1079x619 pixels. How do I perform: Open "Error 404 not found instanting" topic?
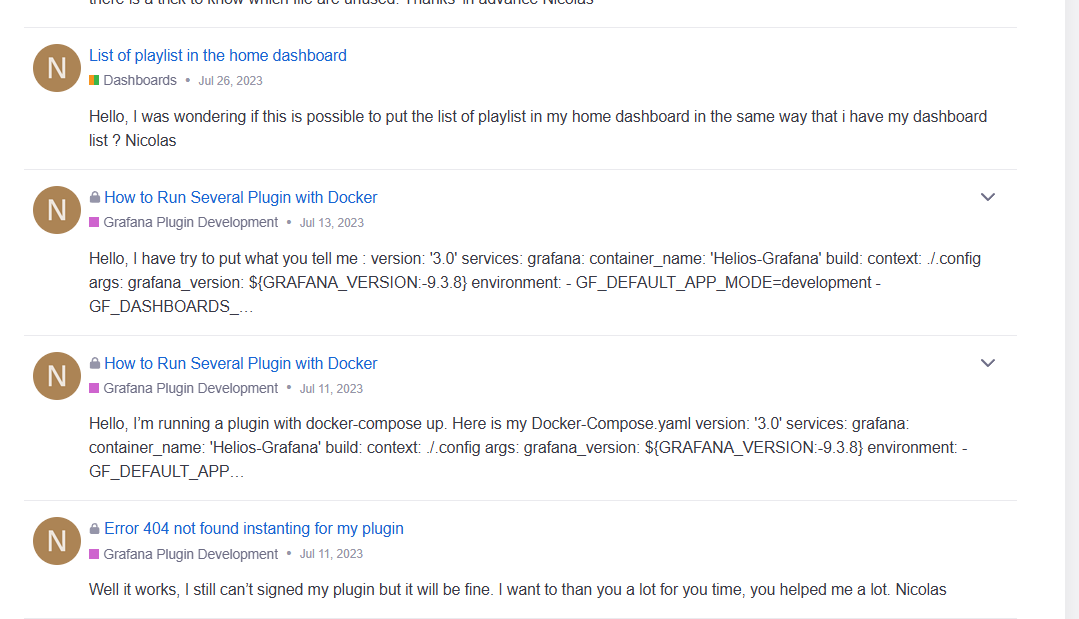253,529
